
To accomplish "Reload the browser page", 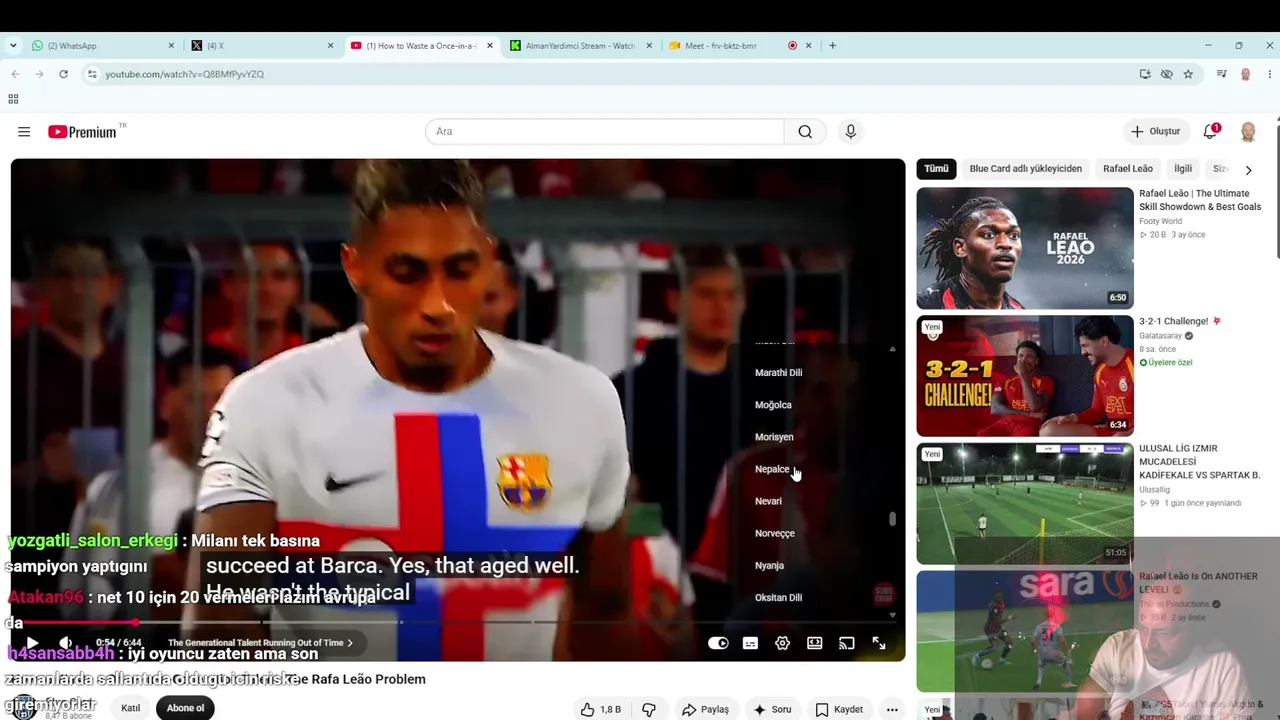I will coord(63,74).
